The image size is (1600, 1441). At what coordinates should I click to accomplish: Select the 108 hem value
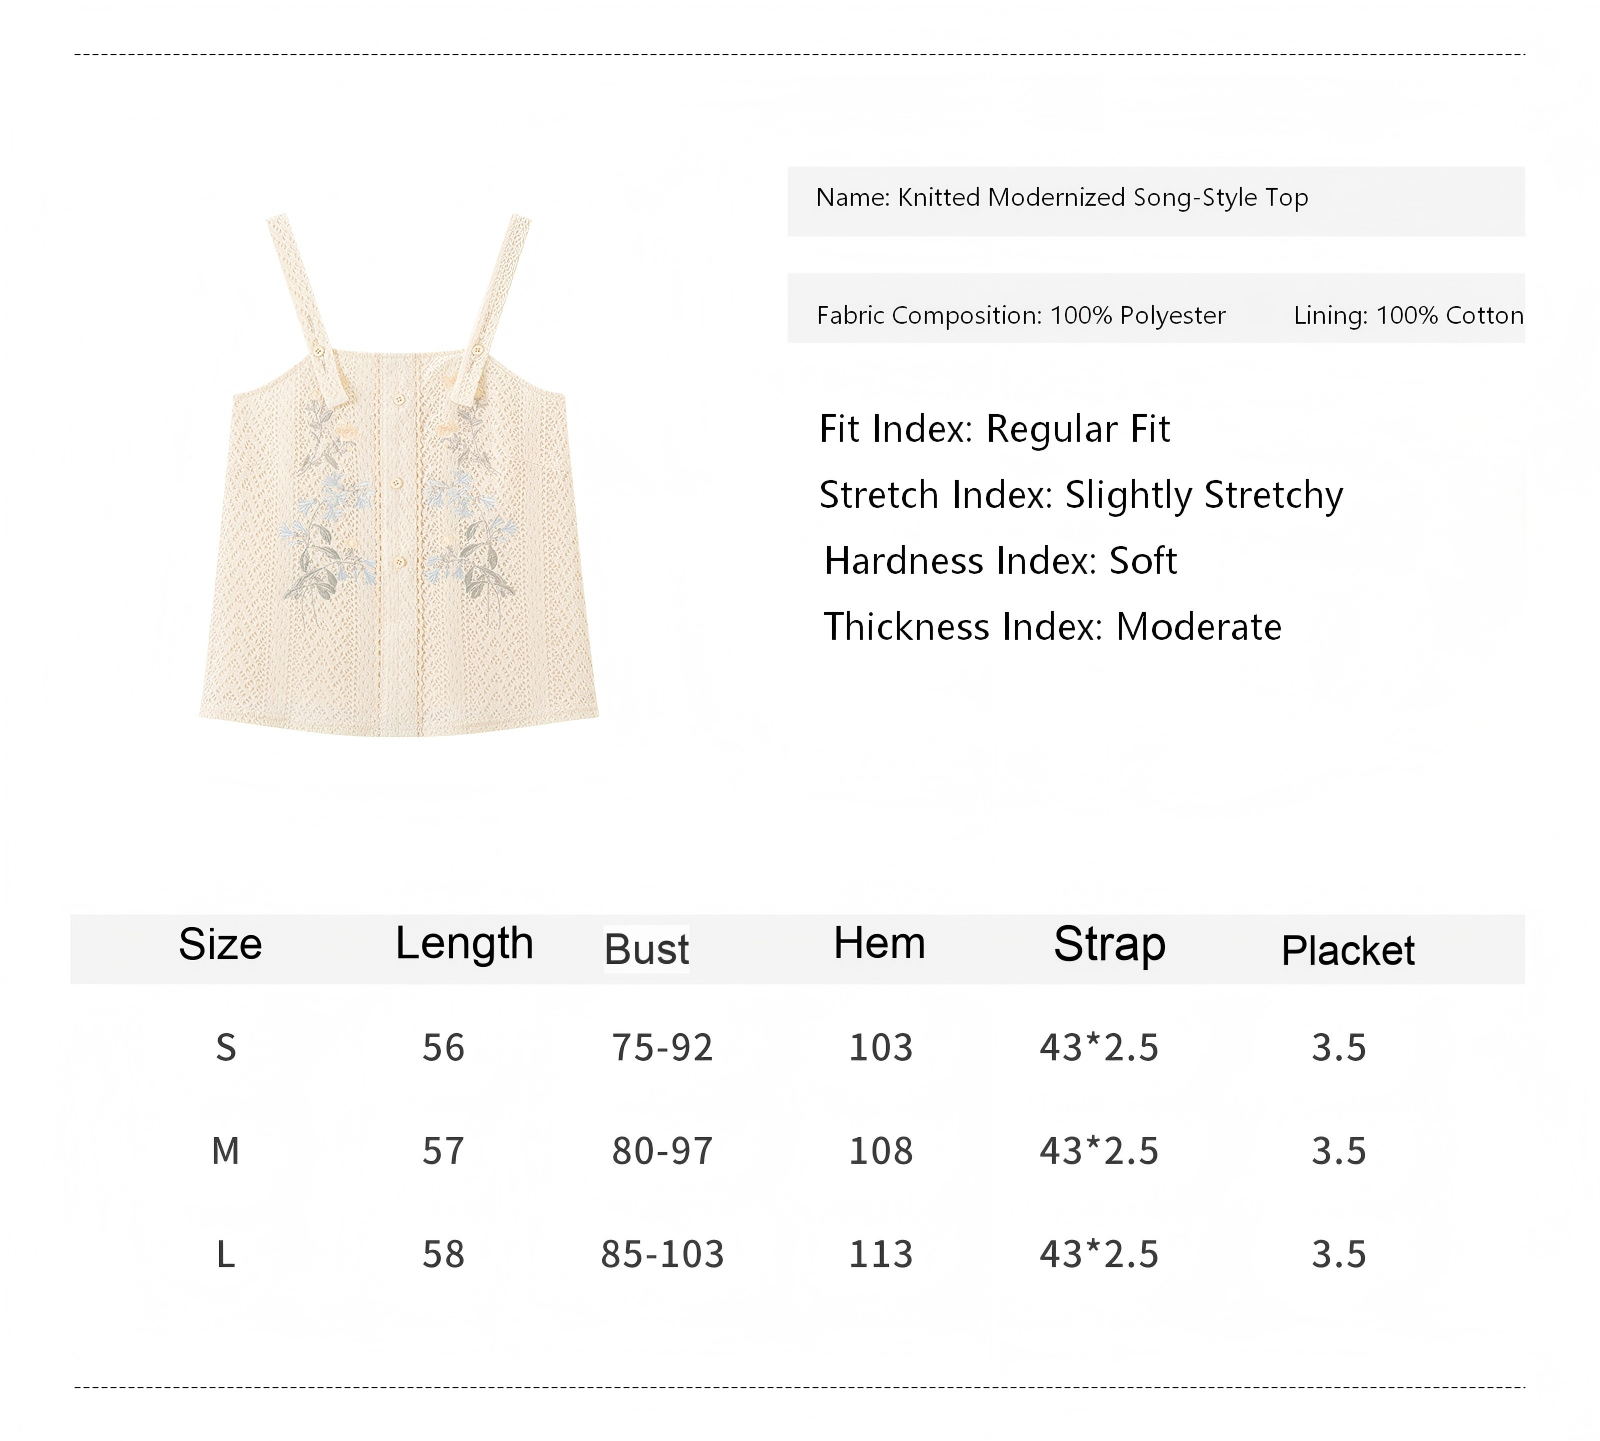[x=881, y=1151]
